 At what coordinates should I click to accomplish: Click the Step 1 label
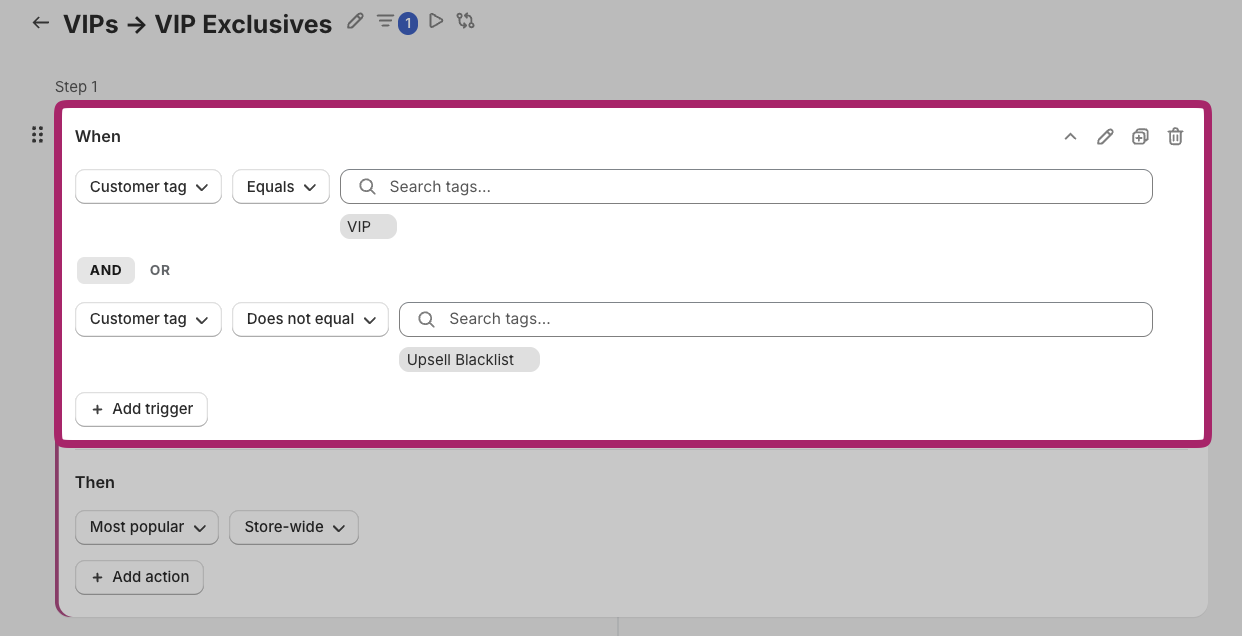77,87
